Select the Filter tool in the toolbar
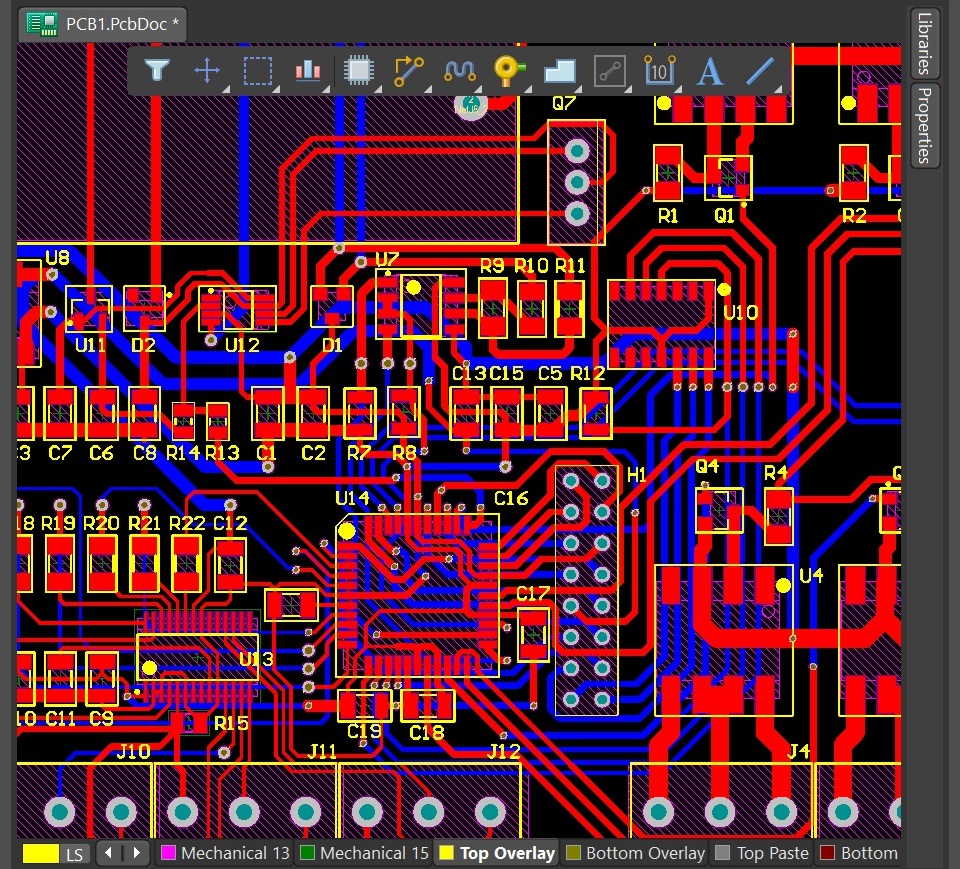 157,70
